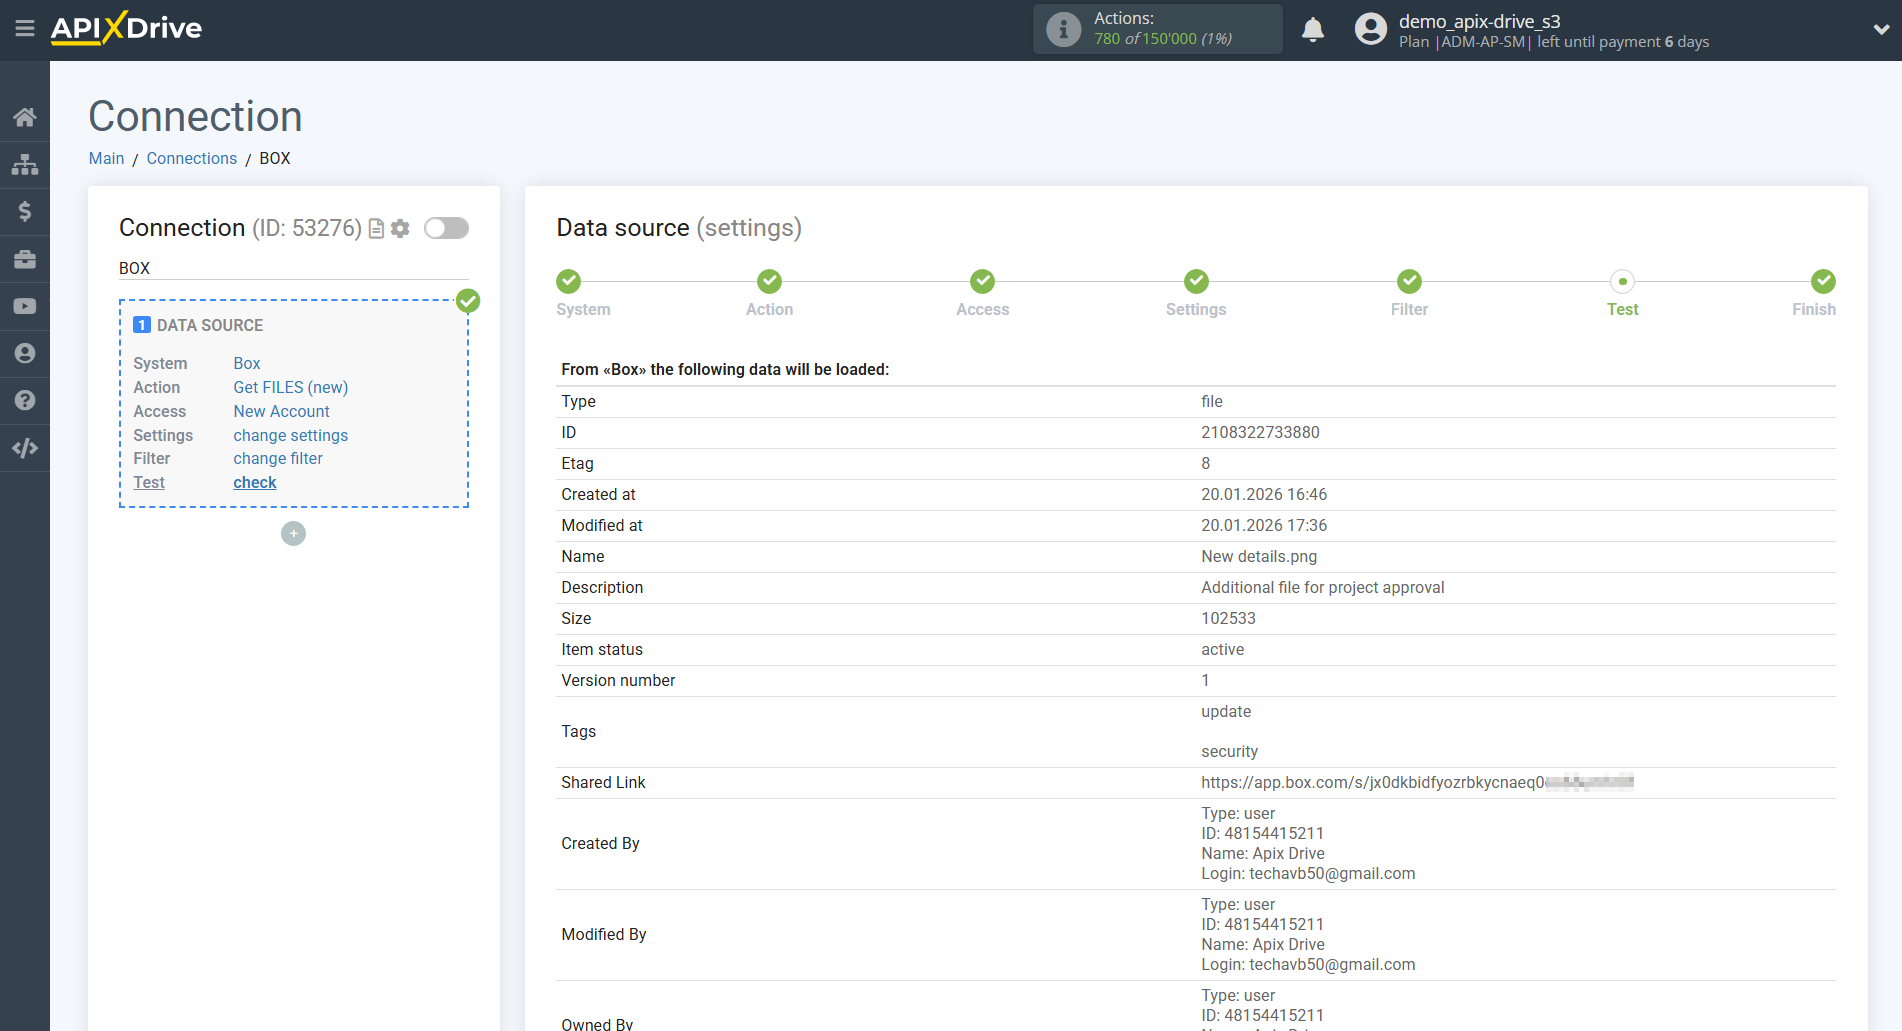Click the Connections breadcrumb link
The image size is (1902, 1031).
[191, 159]
